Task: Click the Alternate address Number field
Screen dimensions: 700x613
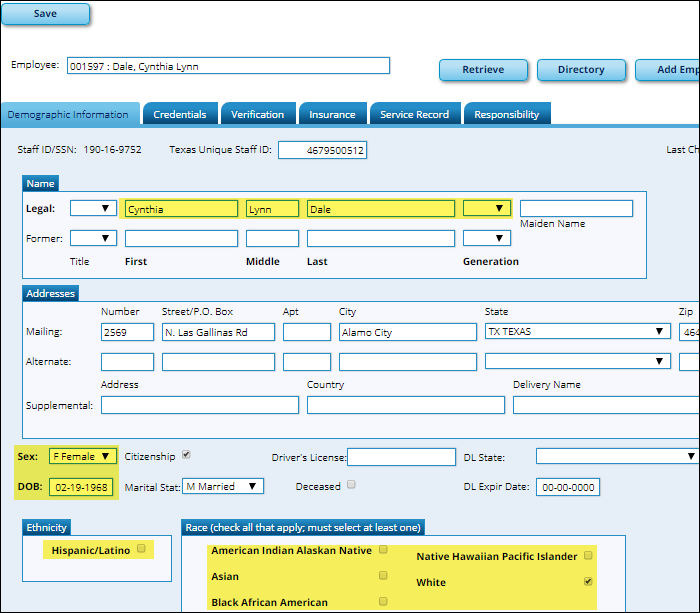Action: coord(127,362)
